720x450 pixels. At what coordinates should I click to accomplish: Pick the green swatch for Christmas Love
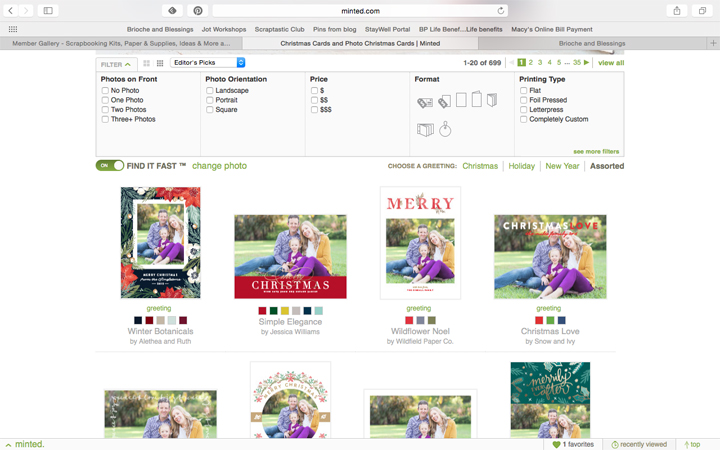[x=550, y=320]
